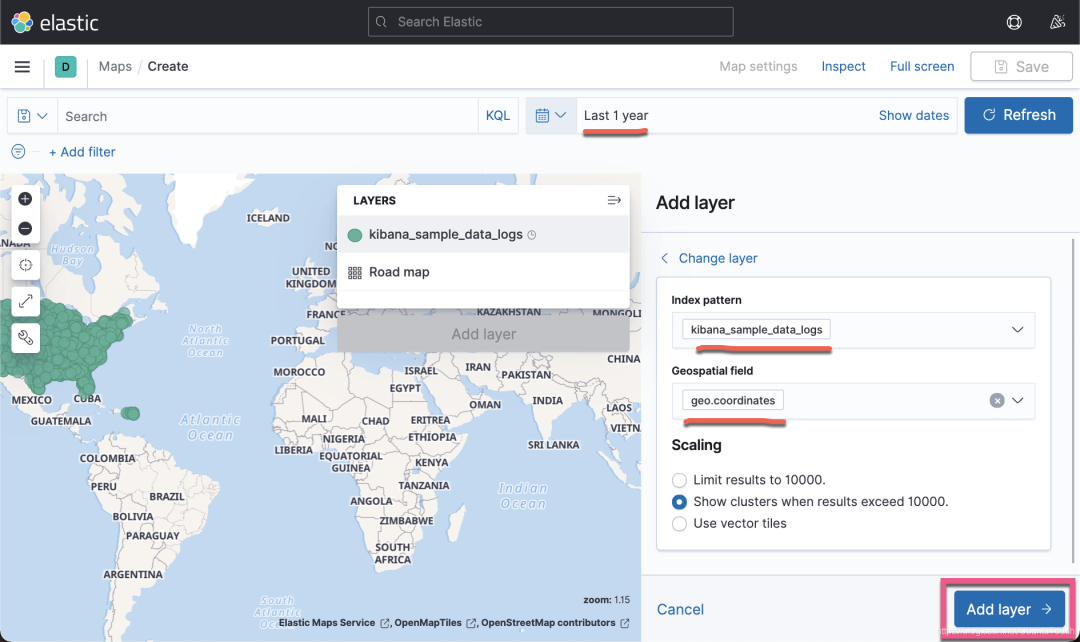Expand the Index pattern dropdown
This screenshot has width=1080, height=642.
click(x=1017, y=329)
